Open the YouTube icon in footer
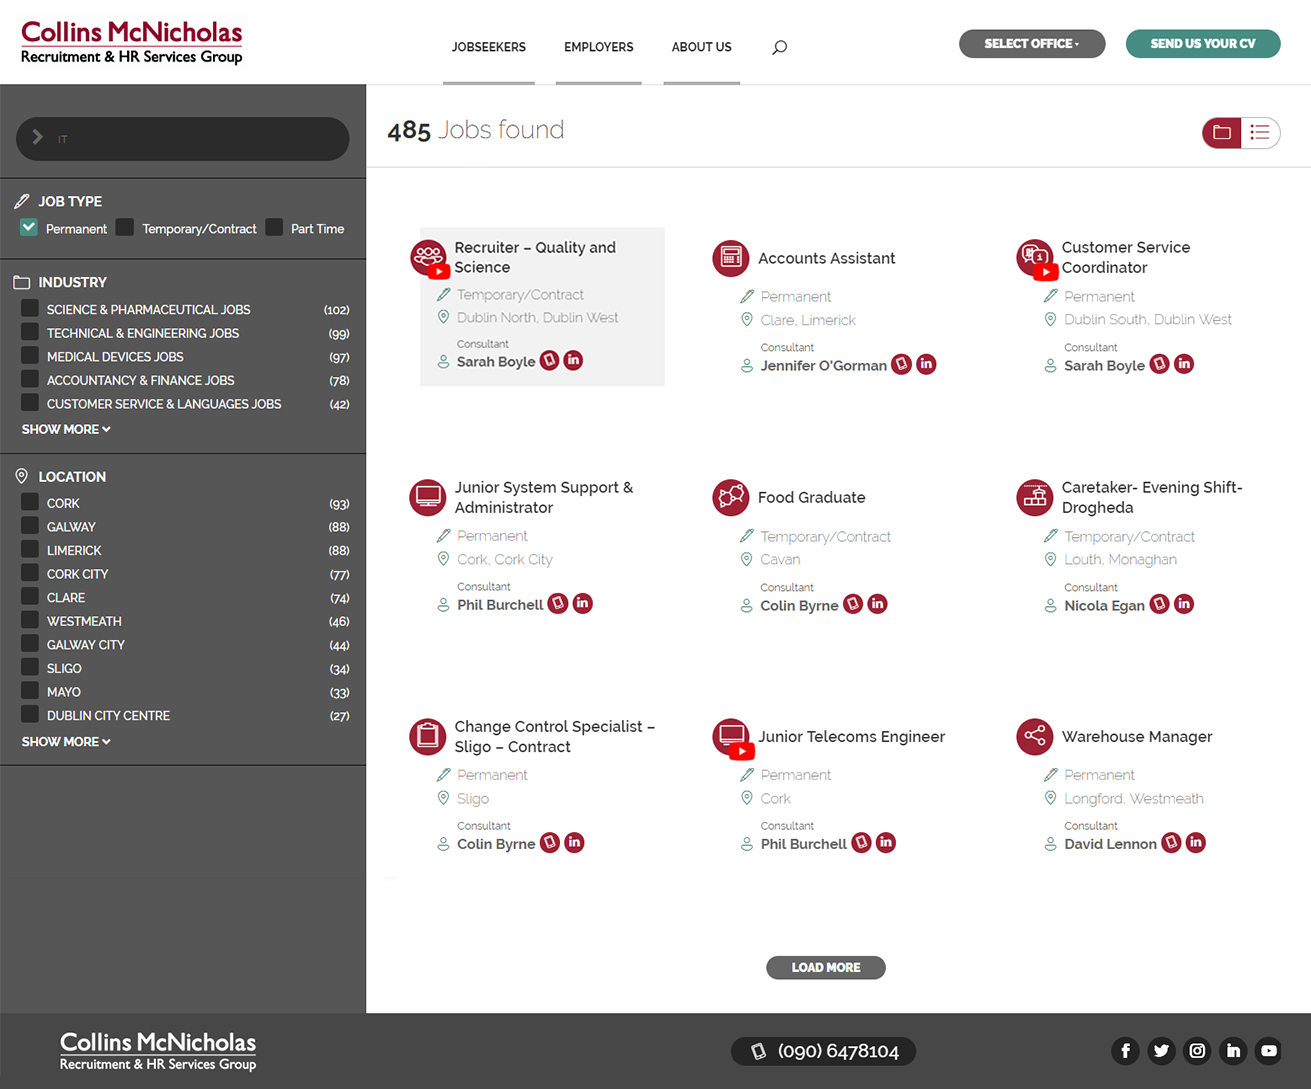The width and height of the screenshot is (1311, 1089). pos(1269,1051)
